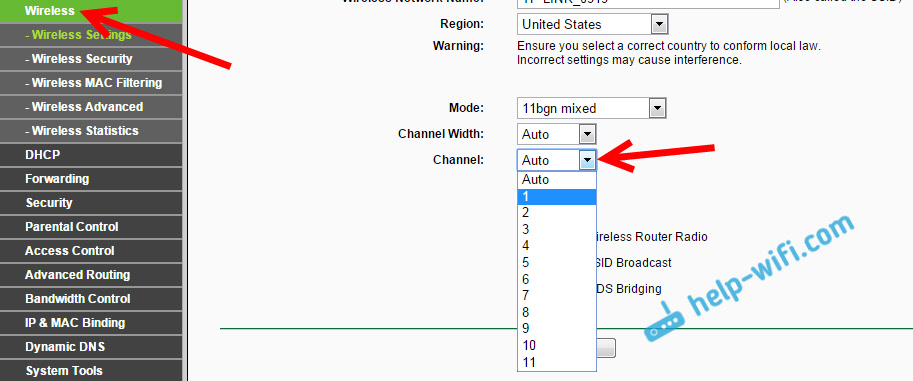Go to Wireless Advanced settings
The height and width of the screenshot is (381, 913).
tap(91, 107)
